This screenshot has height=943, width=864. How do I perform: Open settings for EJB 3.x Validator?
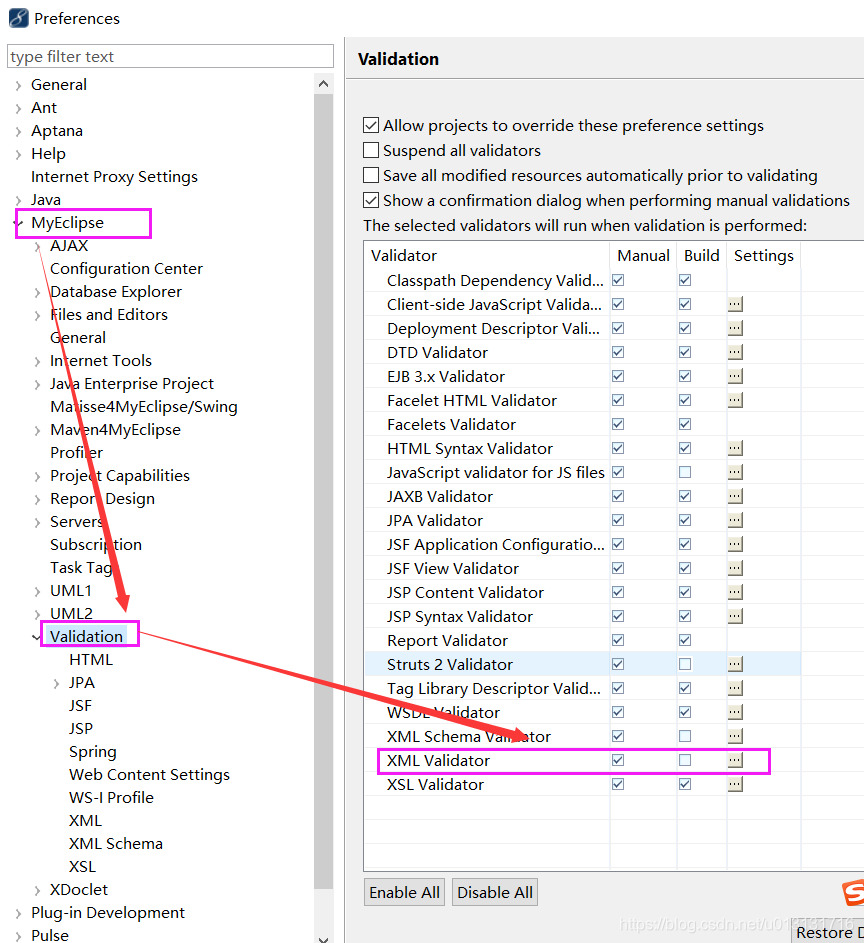pos(735,376)
